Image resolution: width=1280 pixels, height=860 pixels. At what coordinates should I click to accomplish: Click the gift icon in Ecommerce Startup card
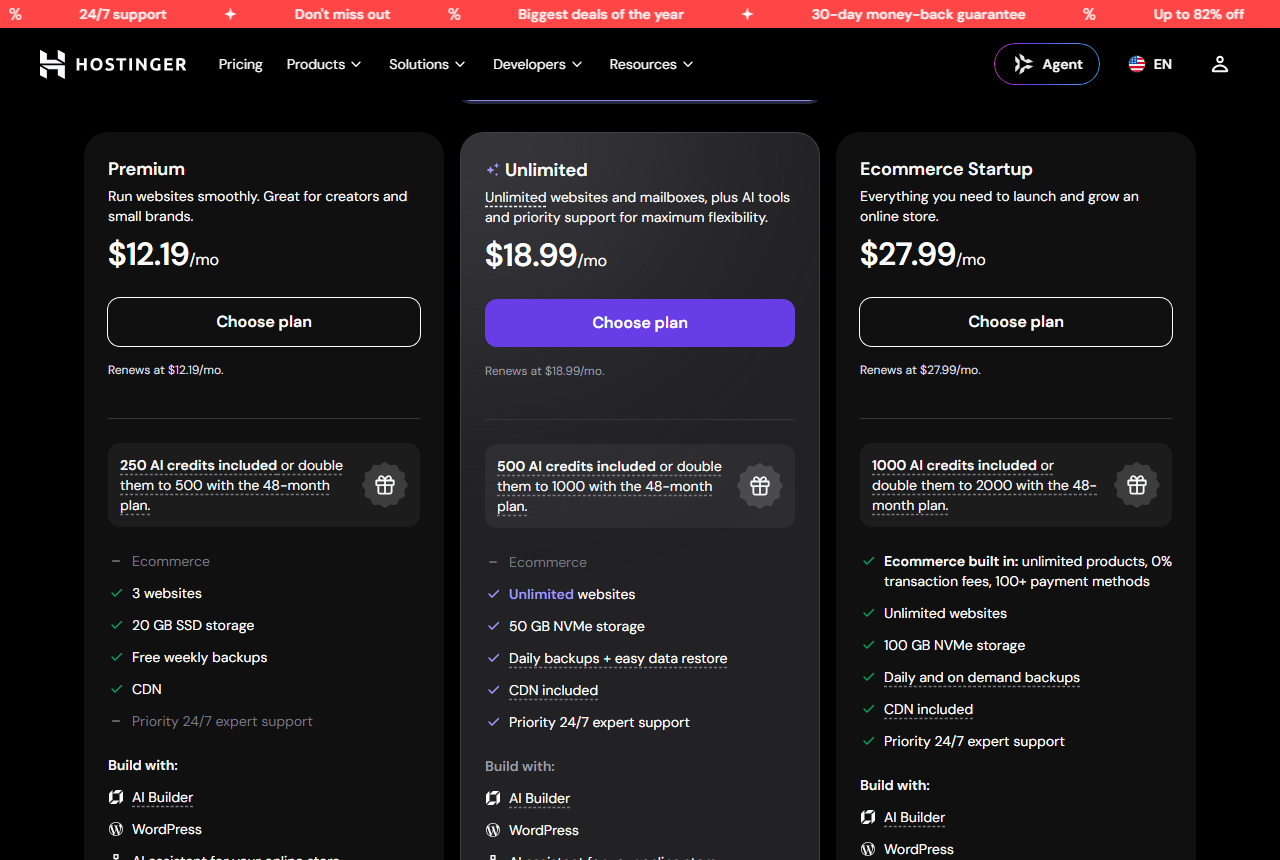coord(1137,485)
